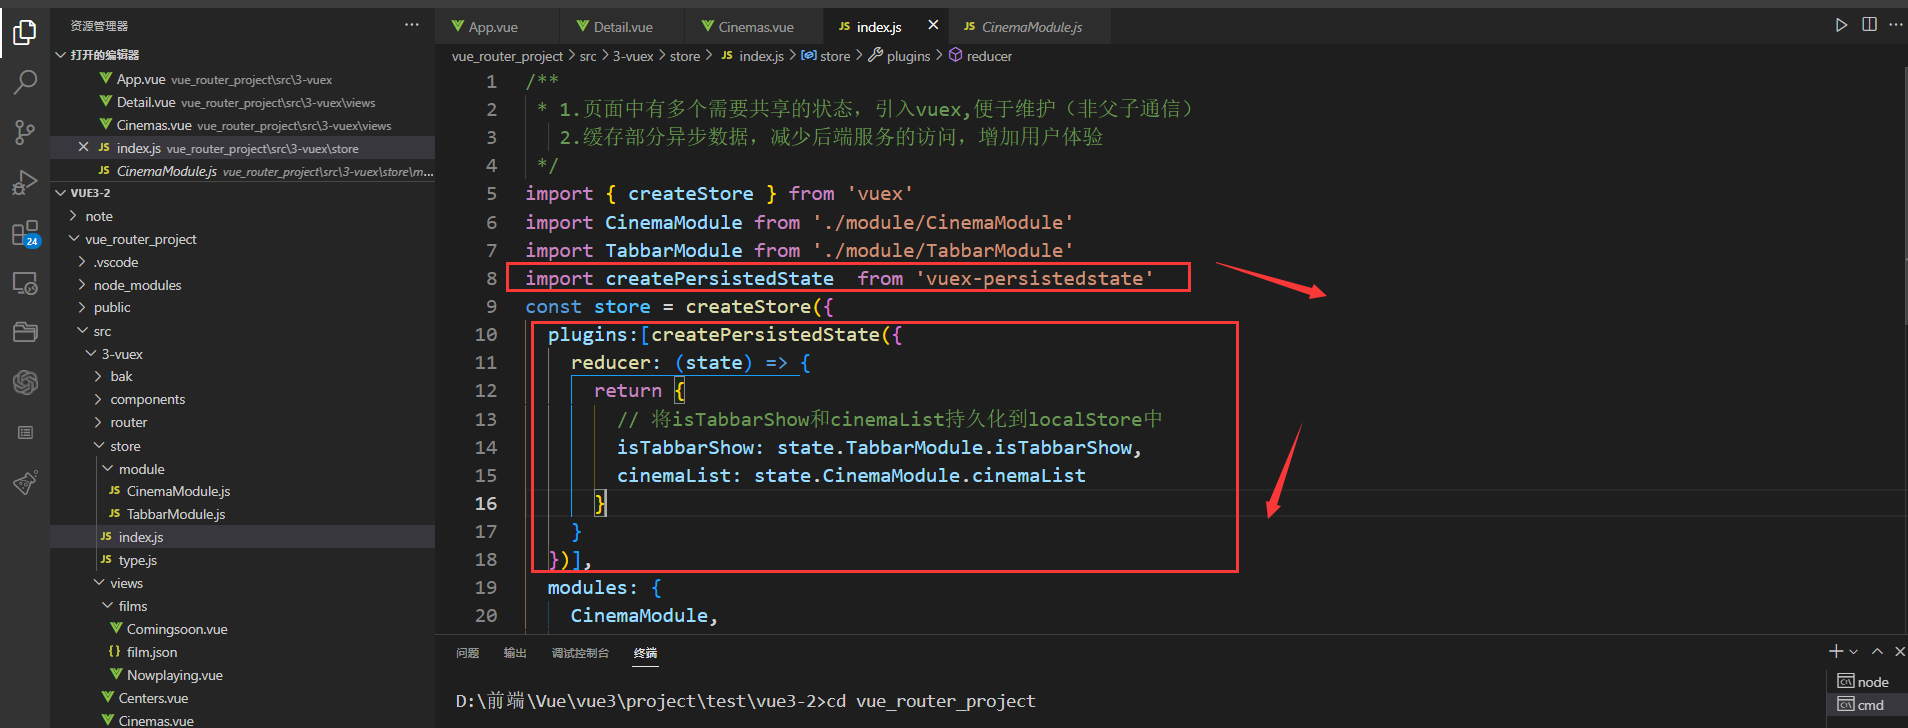Close the index.js editor tab
The image size is (1908, 728).
point(933,26)
